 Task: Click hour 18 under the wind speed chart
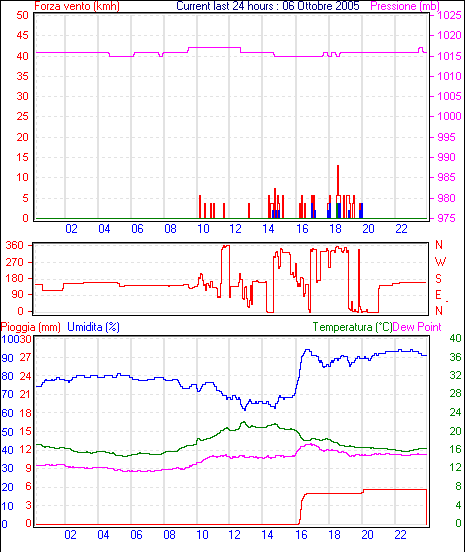(x=335, y=229)
